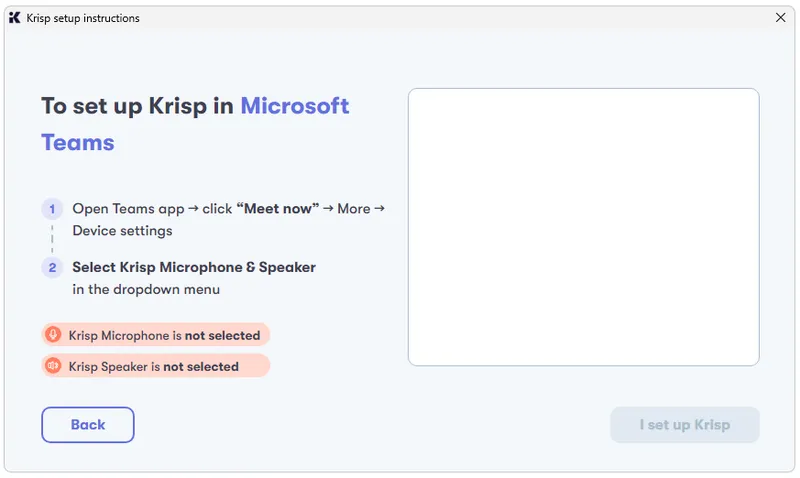800x478 pixels.
Task: Click the Device settings instruction text
Action: point(122,231)
